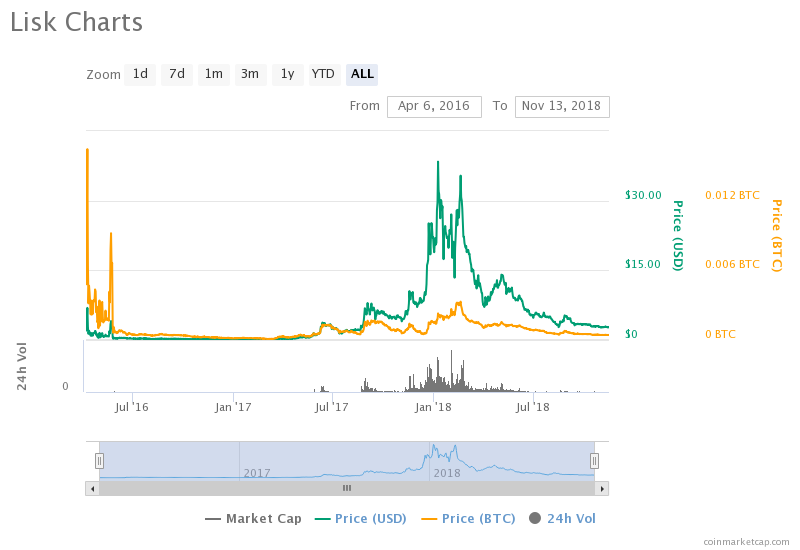Click the Lisk Charts heading
This screenshot has height=550, width=800.
77,22
